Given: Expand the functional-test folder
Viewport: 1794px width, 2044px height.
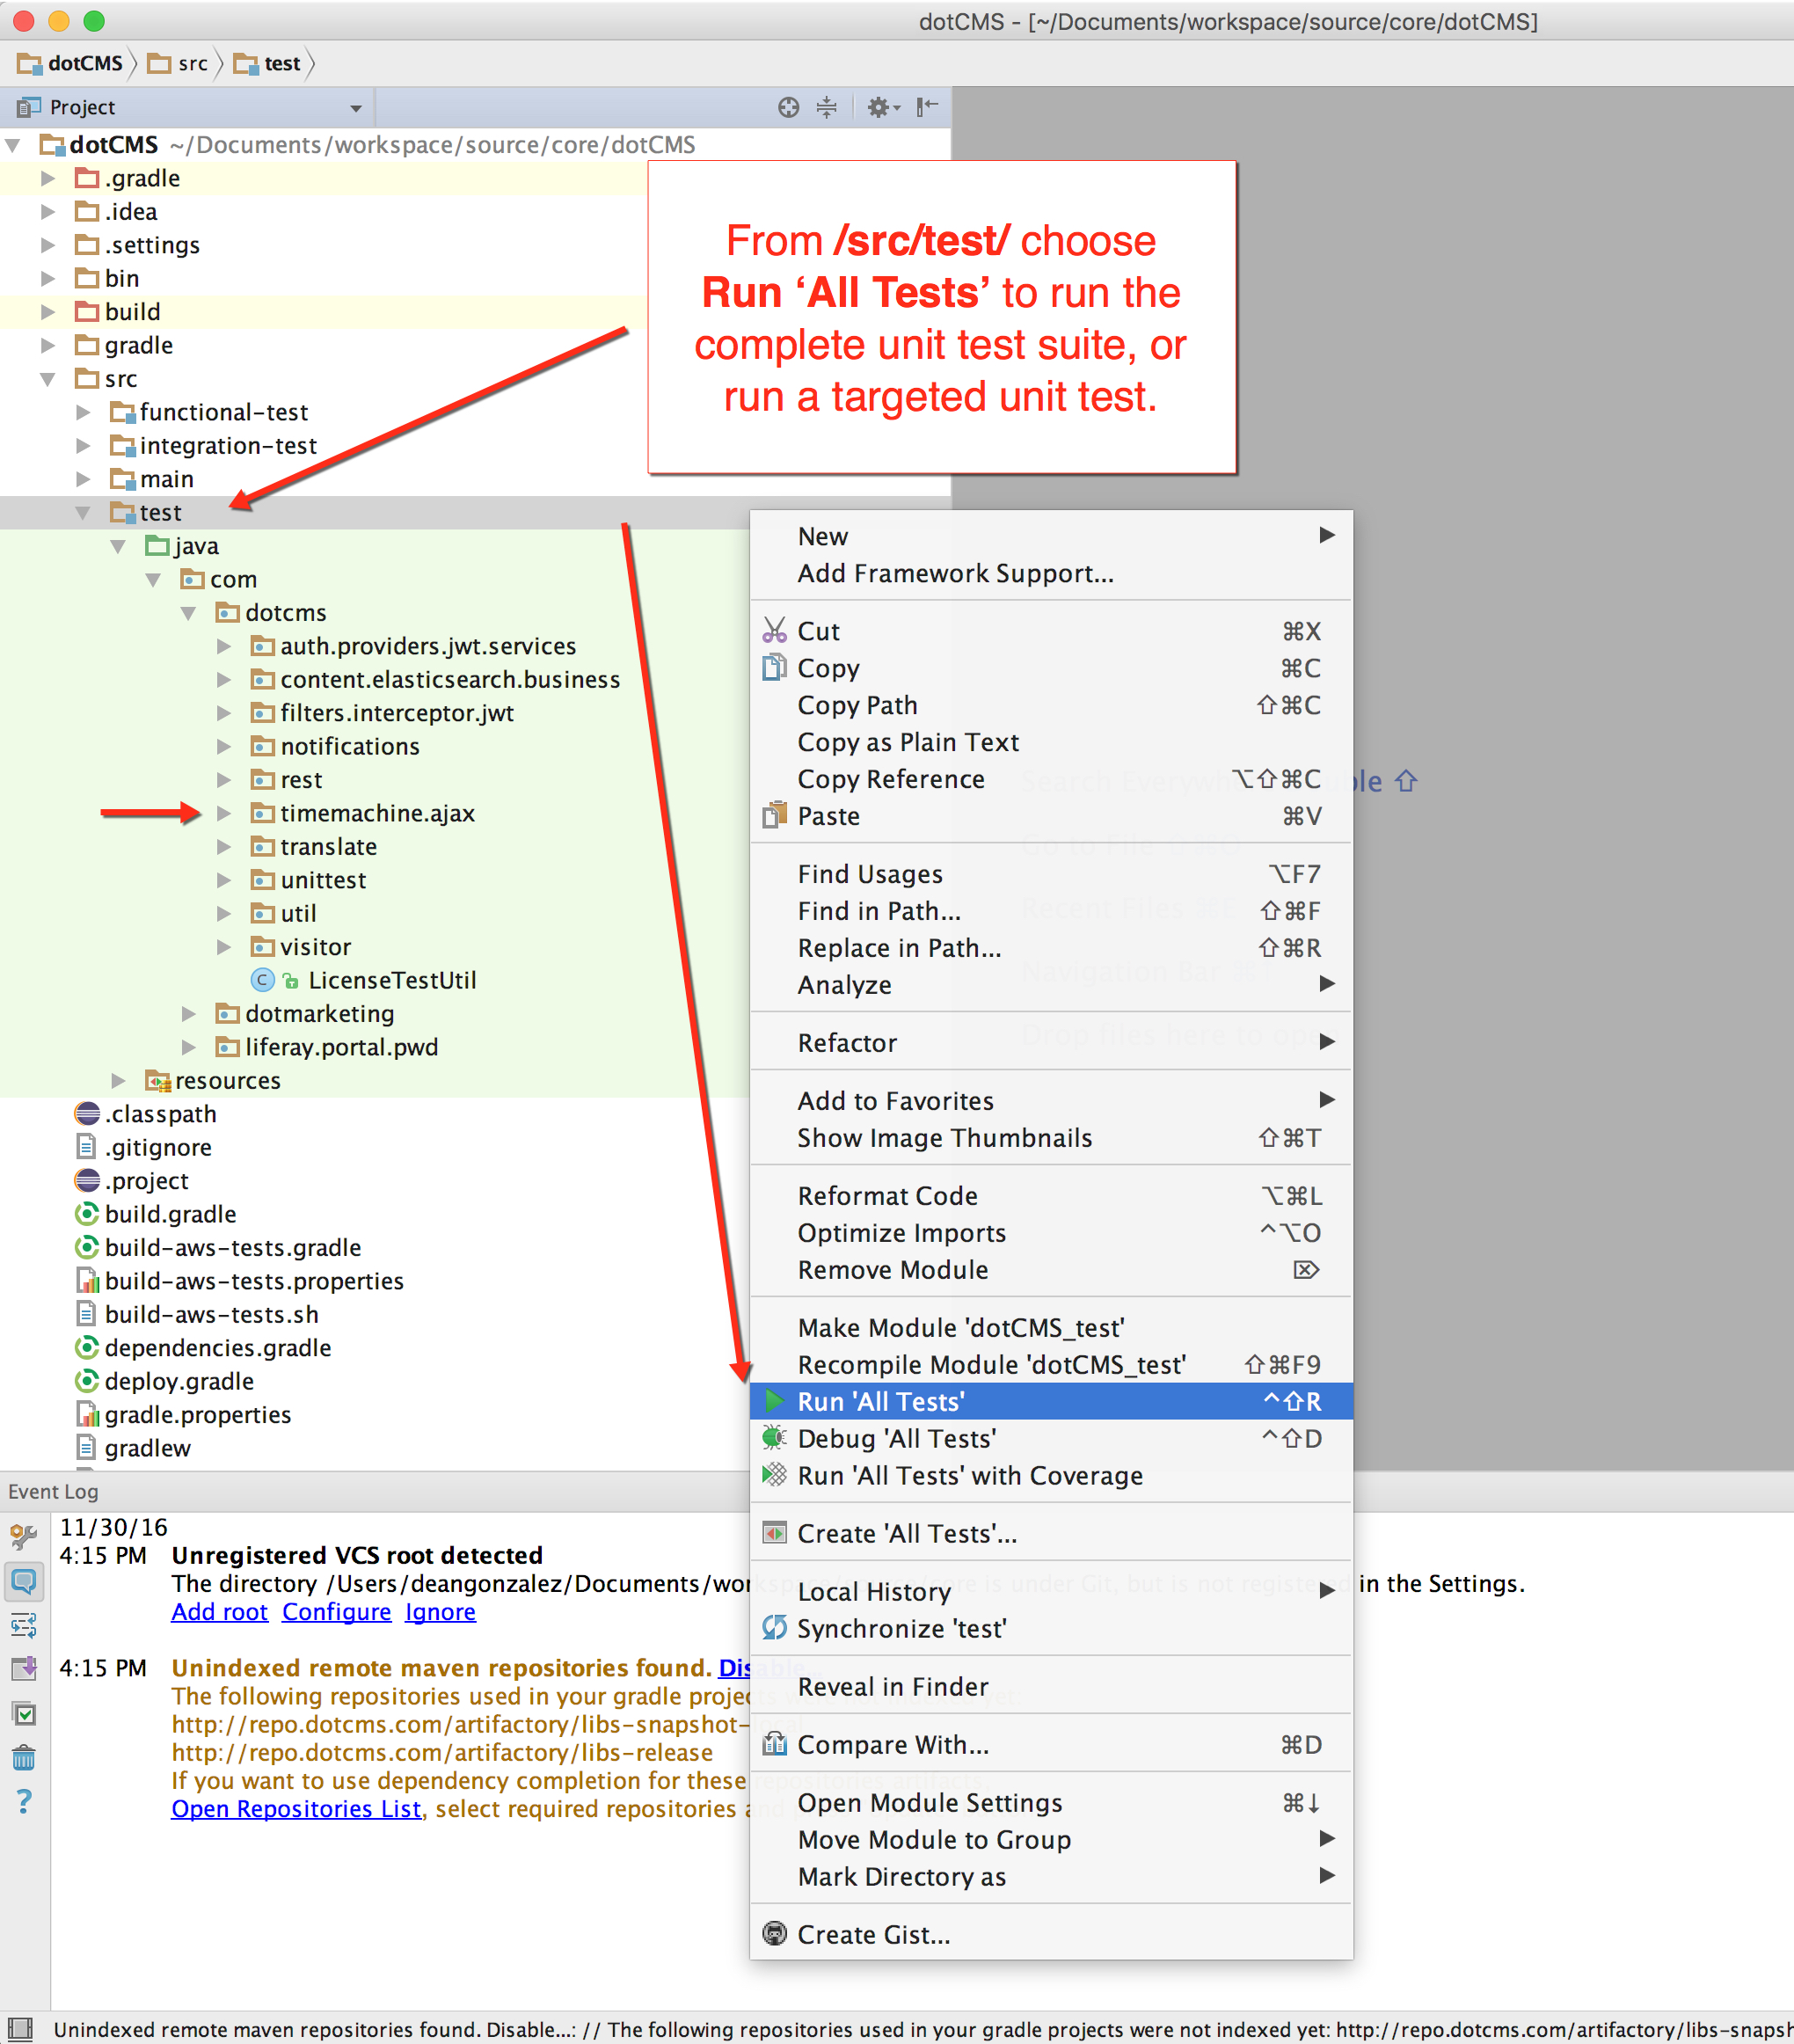Looking at the screenshot, I should pyautogui.click(x=83, y=412).
